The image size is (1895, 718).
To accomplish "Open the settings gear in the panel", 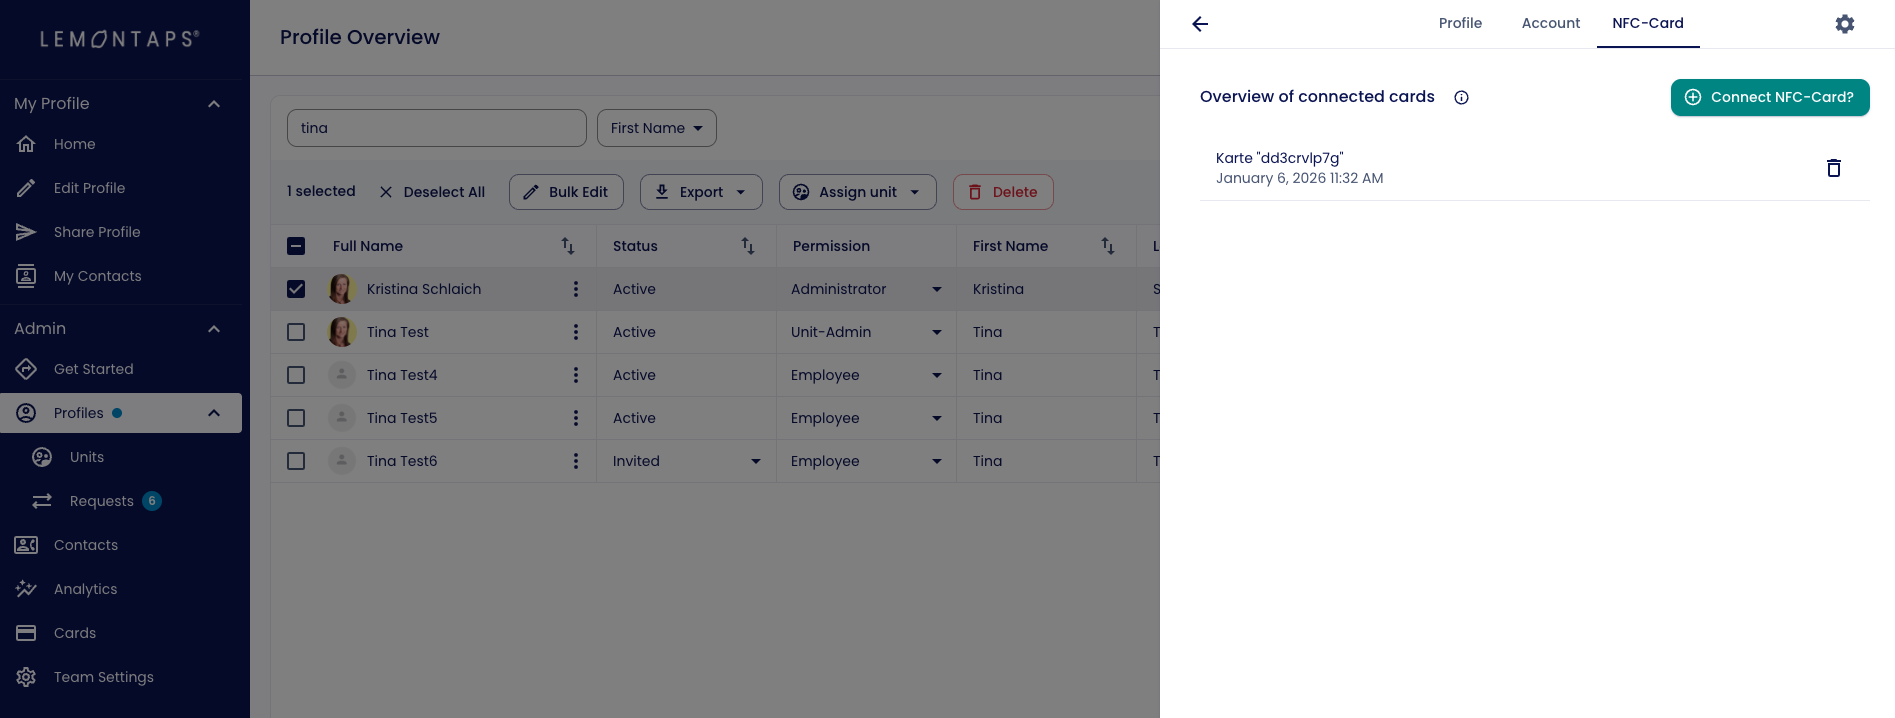I will click(1844, 24).
